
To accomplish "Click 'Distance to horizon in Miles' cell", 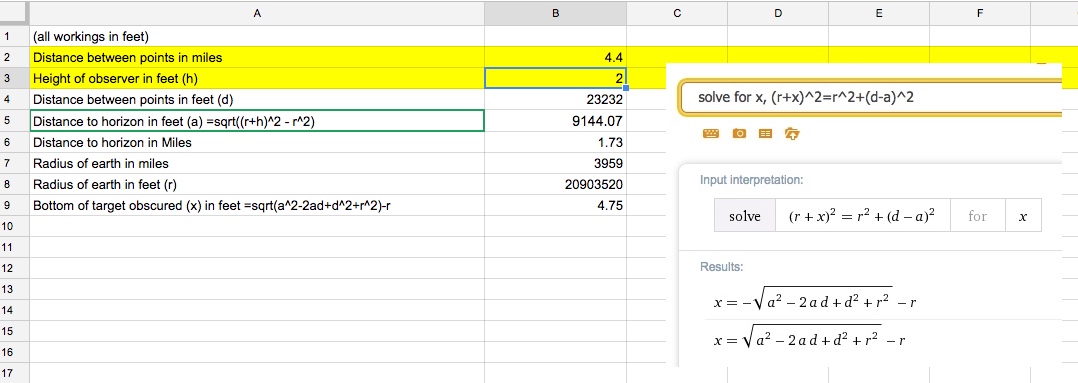I will [257, 142].
